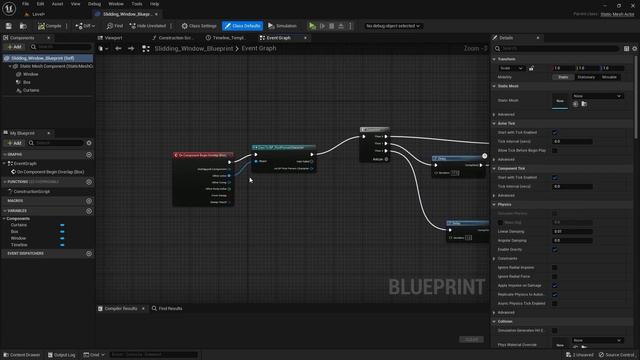
Task: Toggle the scale ratio lock icon
Action: (531, 69)
